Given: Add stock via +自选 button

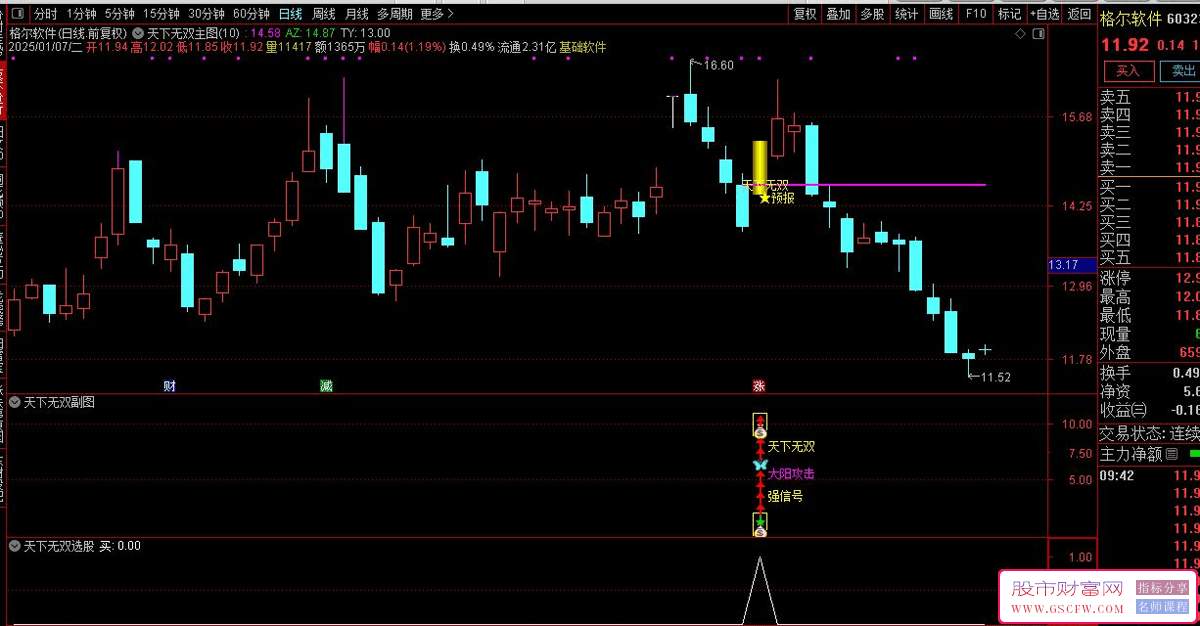Looking at the screenshot, I should 1044,14.
